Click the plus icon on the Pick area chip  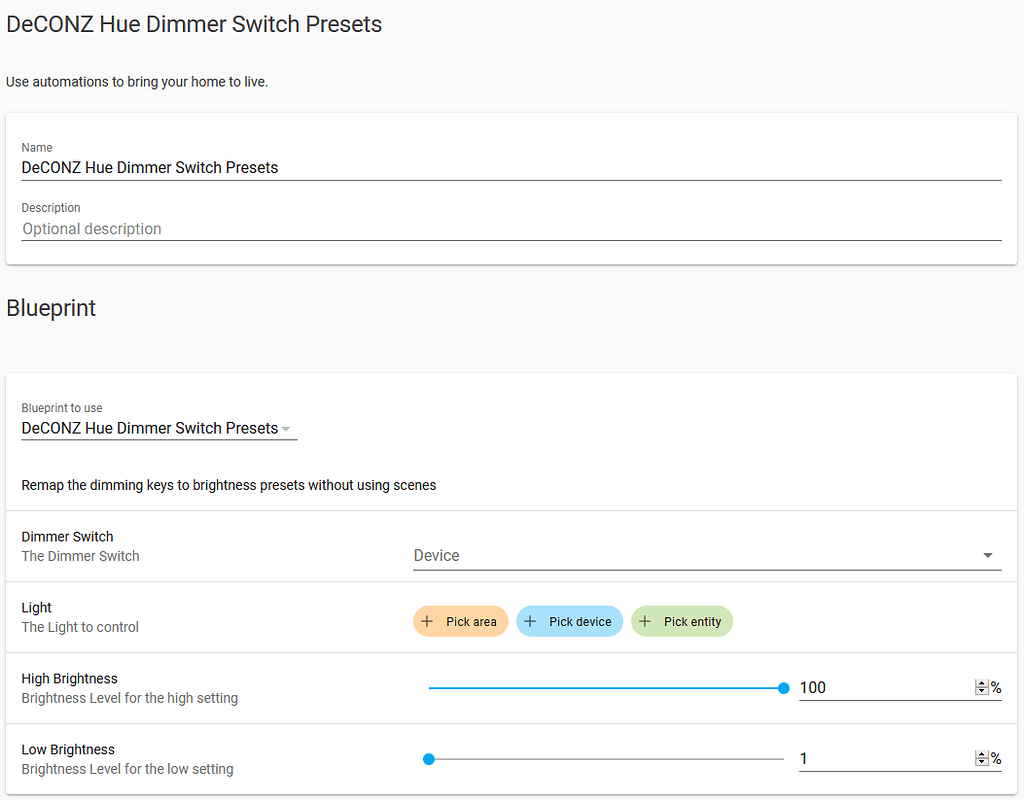click(428, 621)
